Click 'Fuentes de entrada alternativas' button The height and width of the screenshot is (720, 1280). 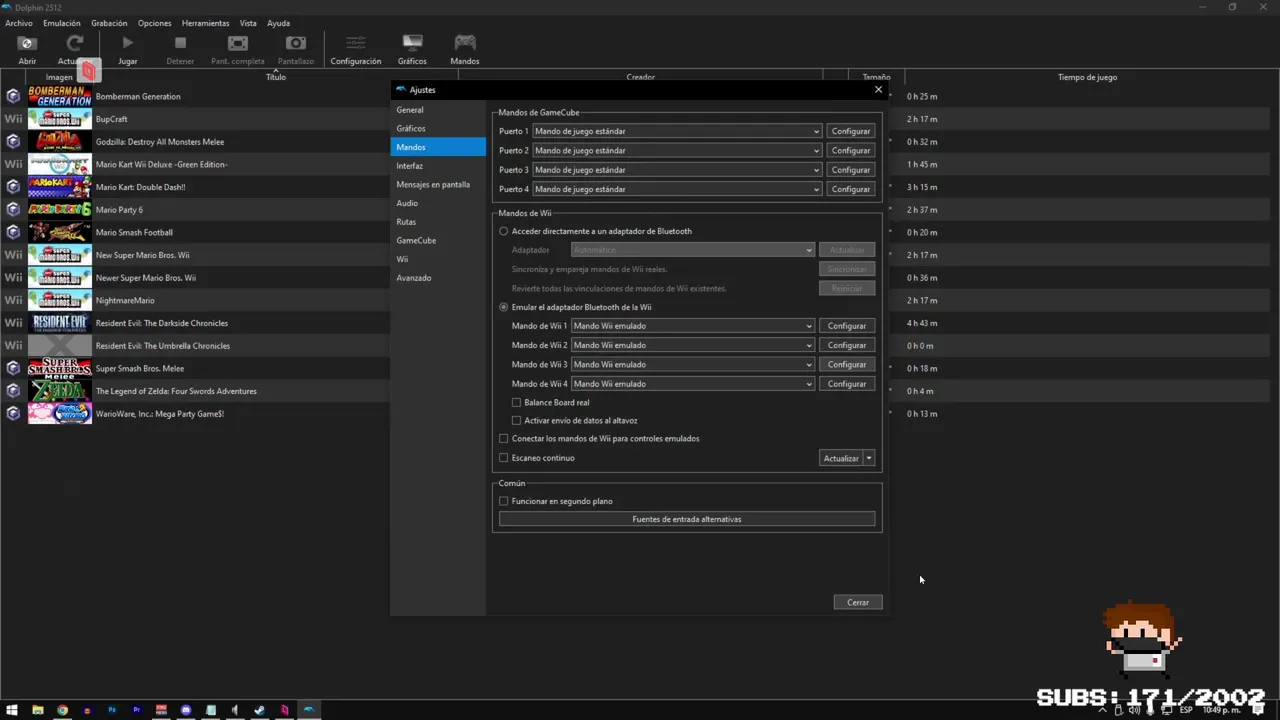coord(687,519)
